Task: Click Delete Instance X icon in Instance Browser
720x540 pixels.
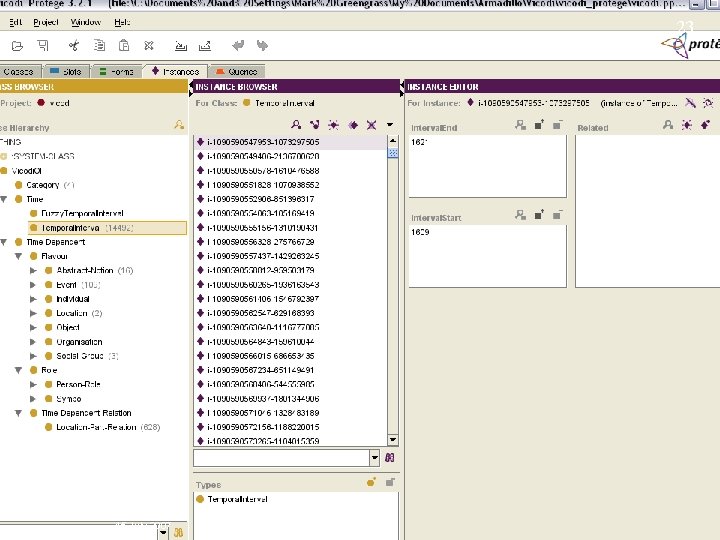Action: point(371,125)
